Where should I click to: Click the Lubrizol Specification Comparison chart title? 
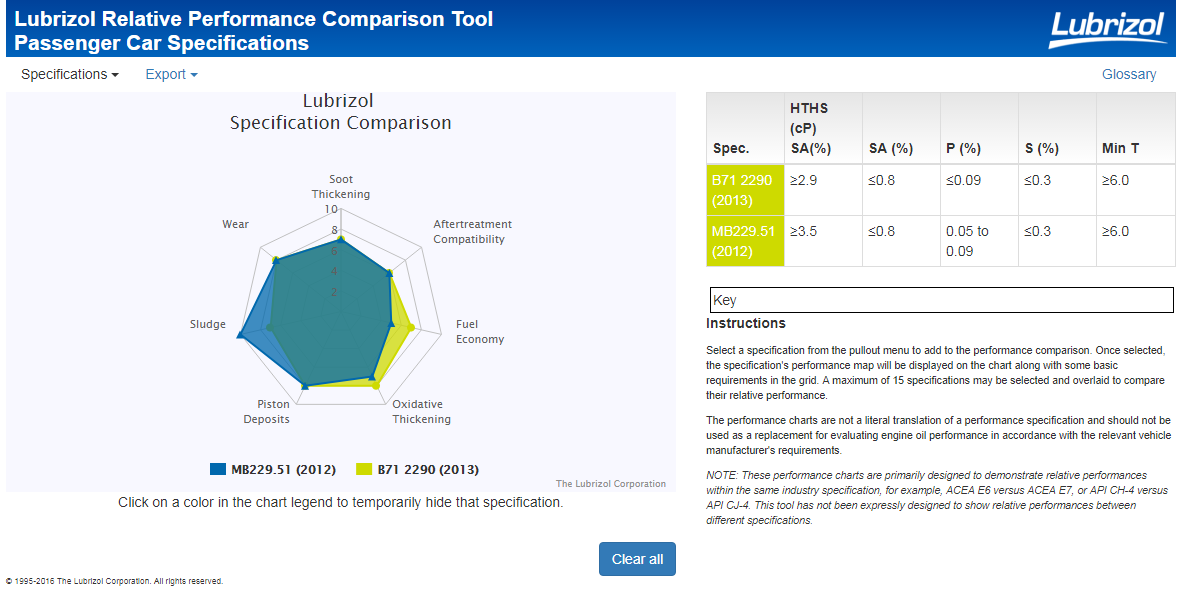[x=340, y=111]
